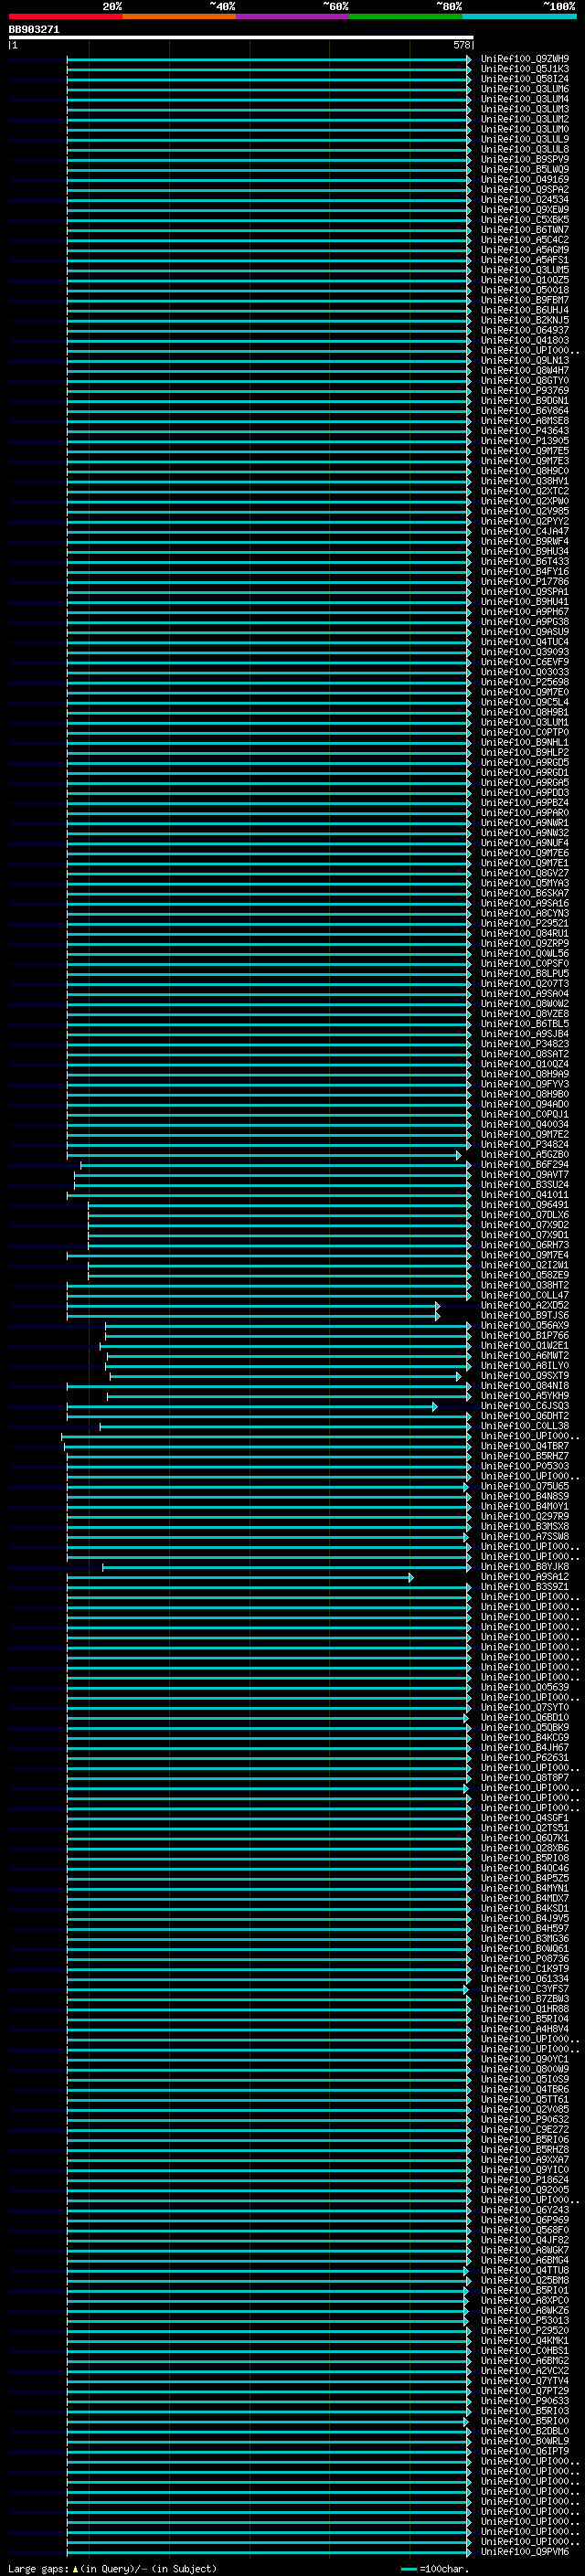Viewport: 585px width, 2576px height.
Task: Click the cyan ~100% identity legend segment
Action: 519,16
